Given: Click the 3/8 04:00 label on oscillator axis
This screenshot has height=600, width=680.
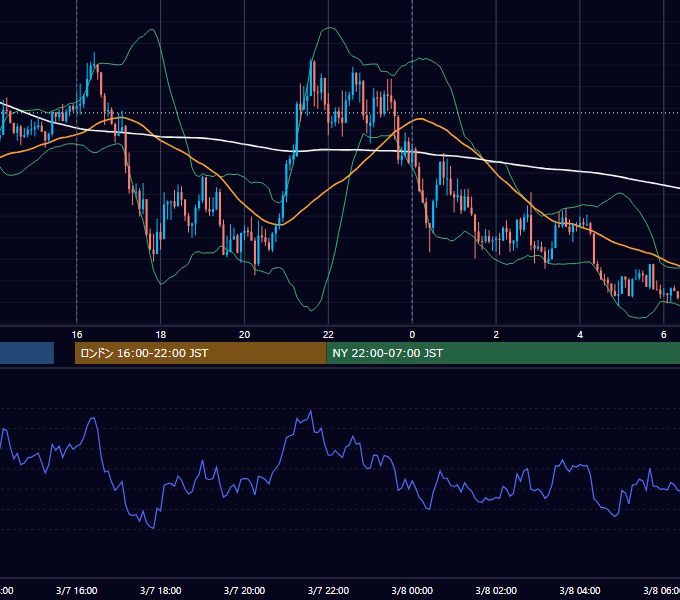Looking at the screenshot, I should (x=580, y=590).
